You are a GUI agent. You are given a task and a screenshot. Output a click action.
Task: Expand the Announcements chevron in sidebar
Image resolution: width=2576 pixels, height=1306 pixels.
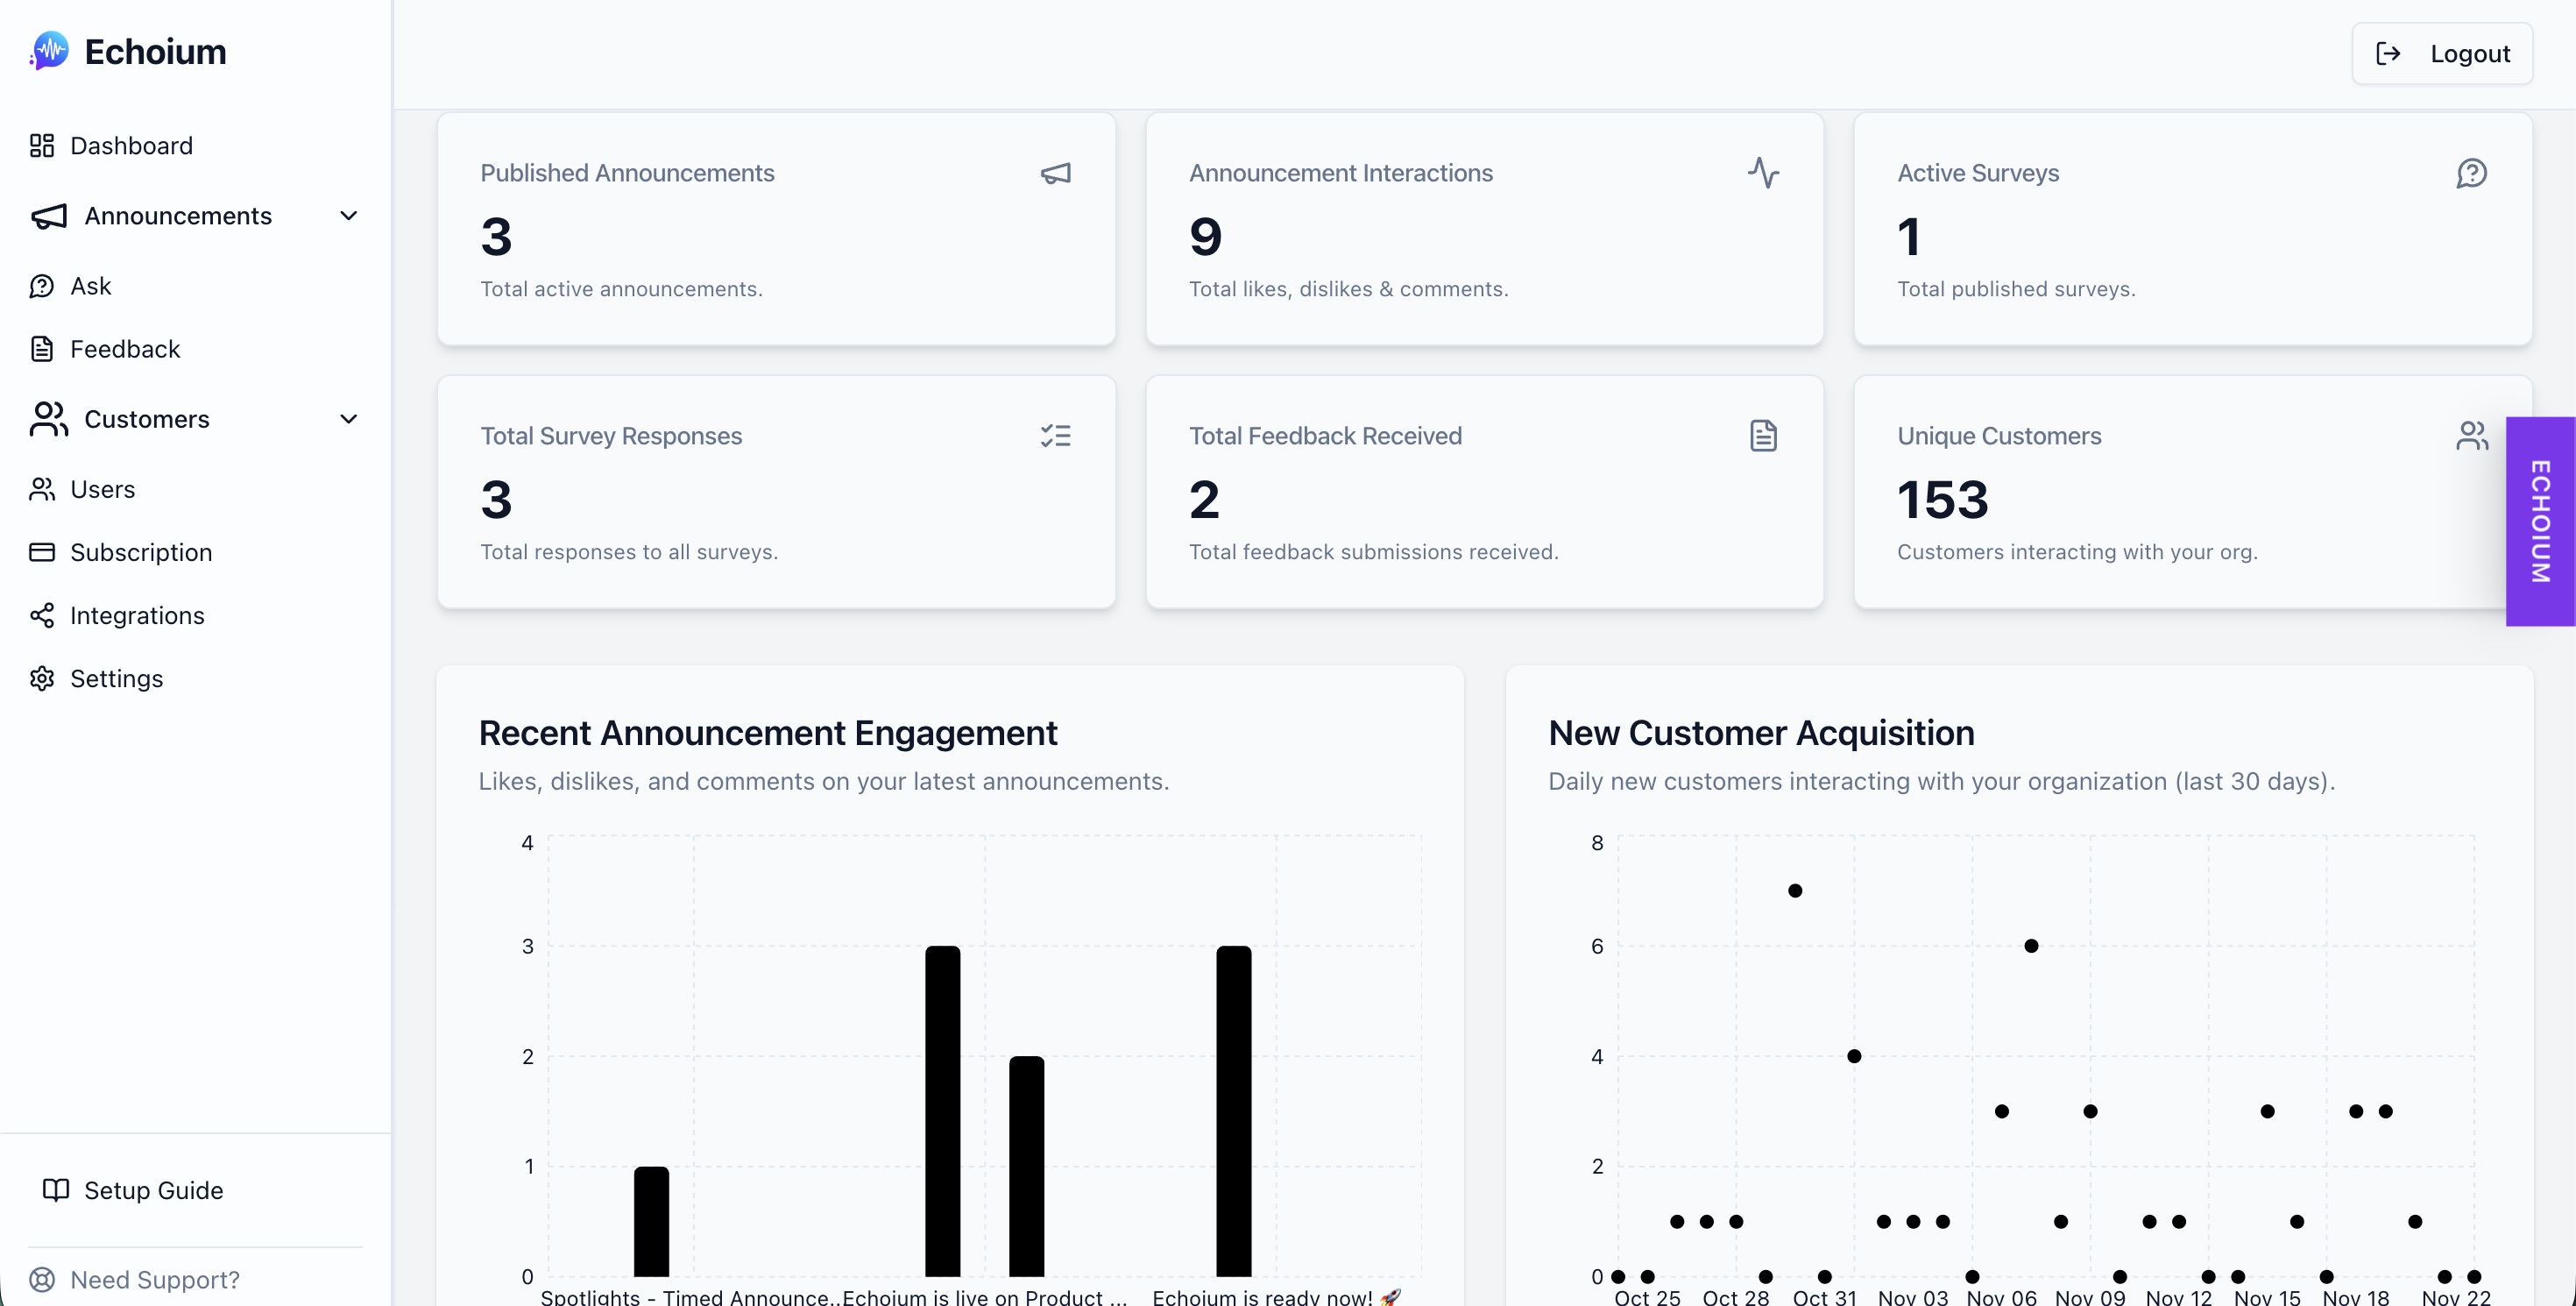(348, 216)
